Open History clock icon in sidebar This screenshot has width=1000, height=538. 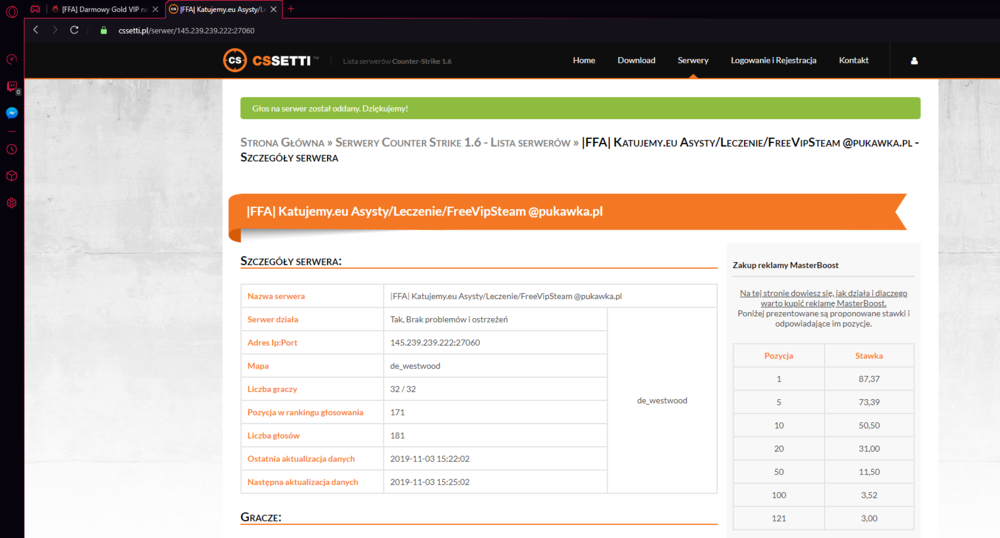(11, 149)
